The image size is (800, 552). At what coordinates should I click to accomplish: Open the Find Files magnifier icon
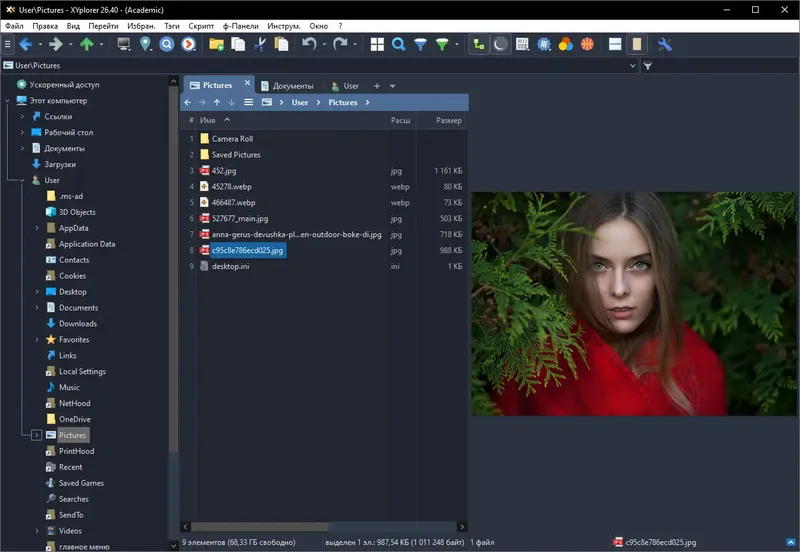point(398,44)
